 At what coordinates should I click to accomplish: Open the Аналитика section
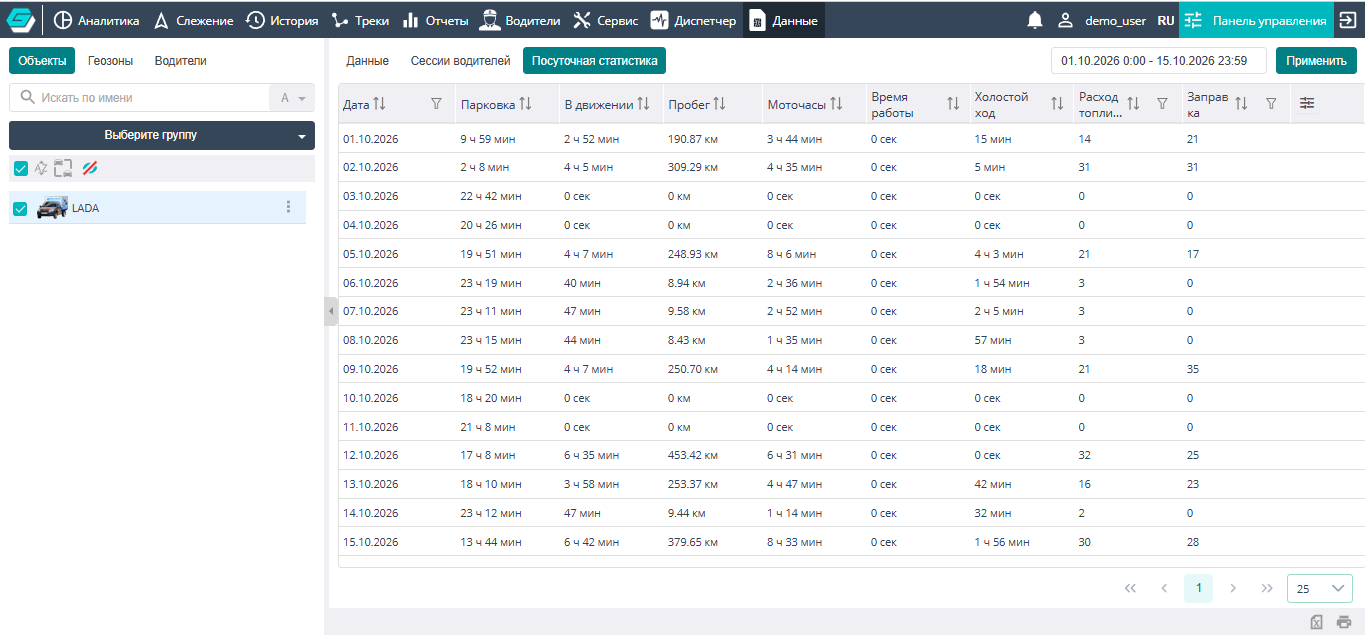[96, 20]
